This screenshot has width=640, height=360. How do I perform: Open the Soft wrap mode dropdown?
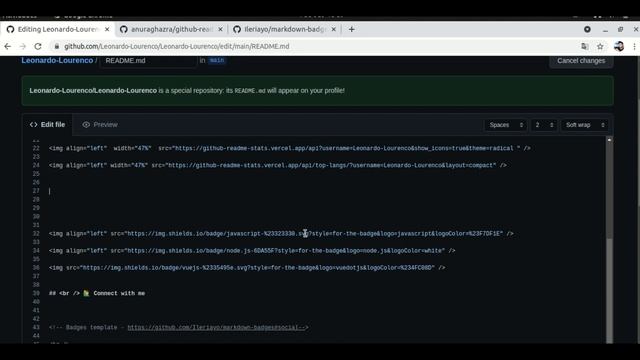click(x=584, y=125)
